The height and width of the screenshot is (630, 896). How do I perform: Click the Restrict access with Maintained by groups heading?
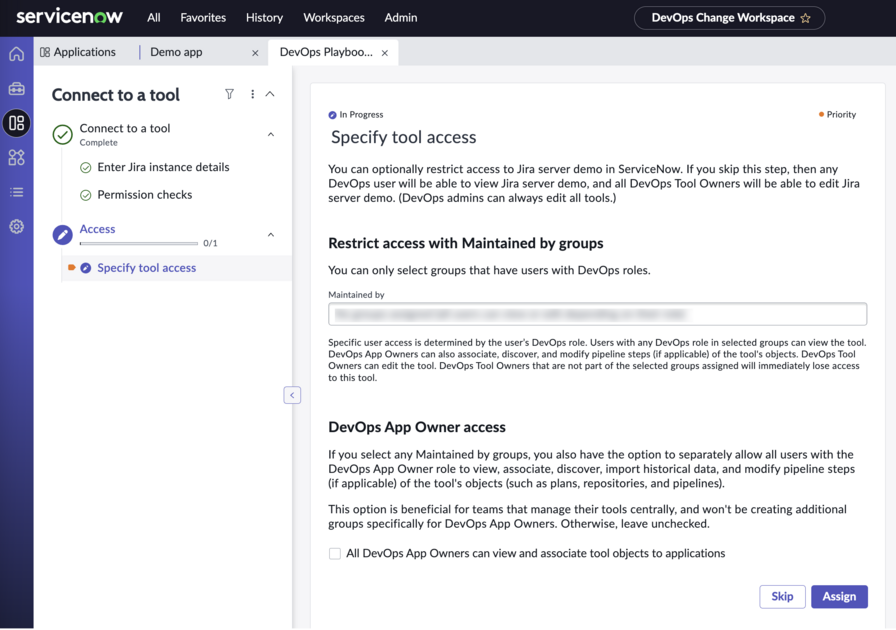point(466,243)
